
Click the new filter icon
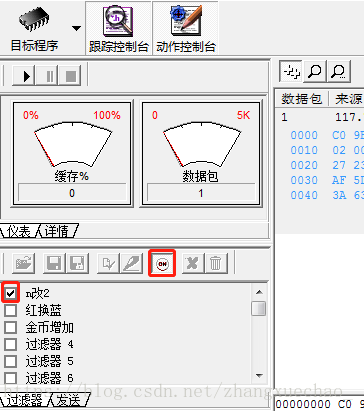[x=108, y=264]
